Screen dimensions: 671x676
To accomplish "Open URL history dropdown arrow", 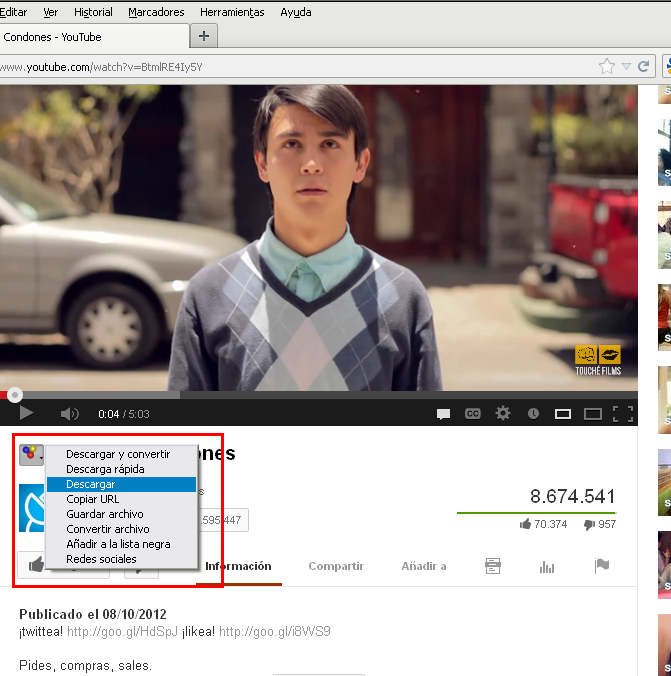I will [x=626, y=66].
